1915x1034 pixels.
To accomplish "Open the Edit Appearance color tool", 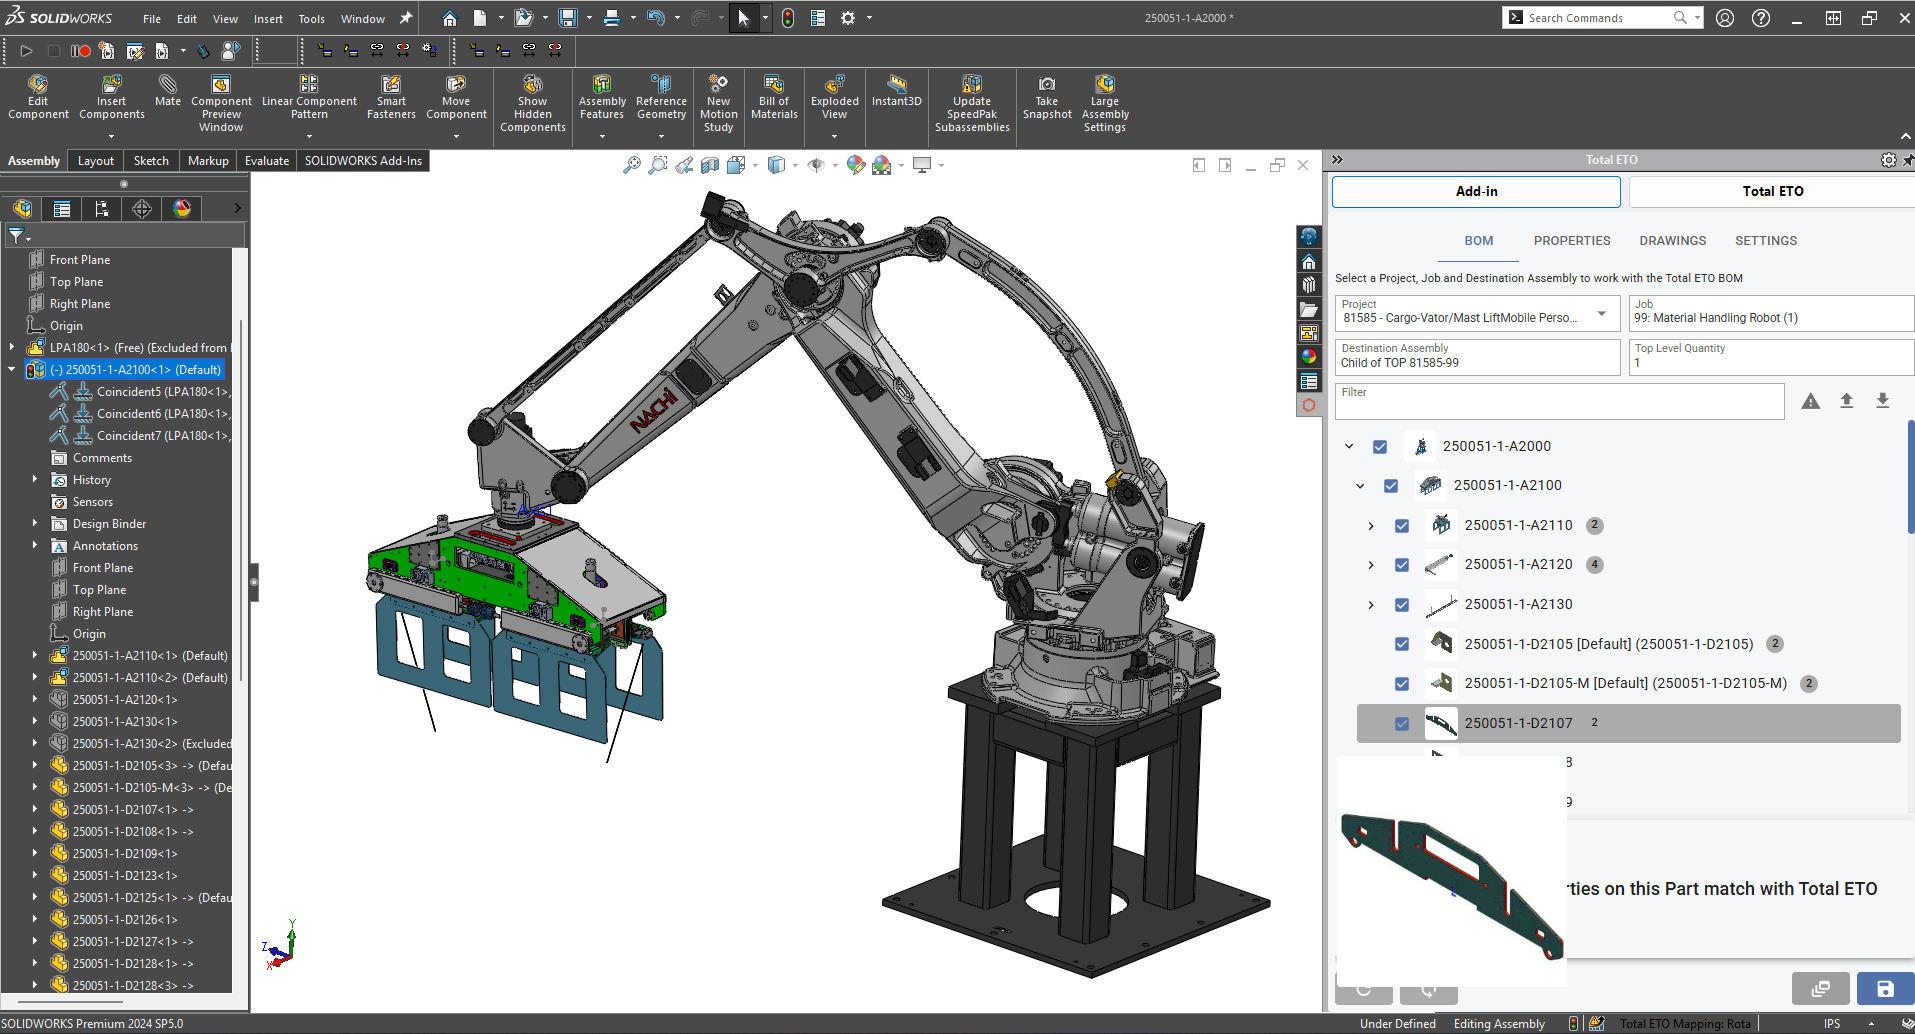I will [x=855, y=164].
